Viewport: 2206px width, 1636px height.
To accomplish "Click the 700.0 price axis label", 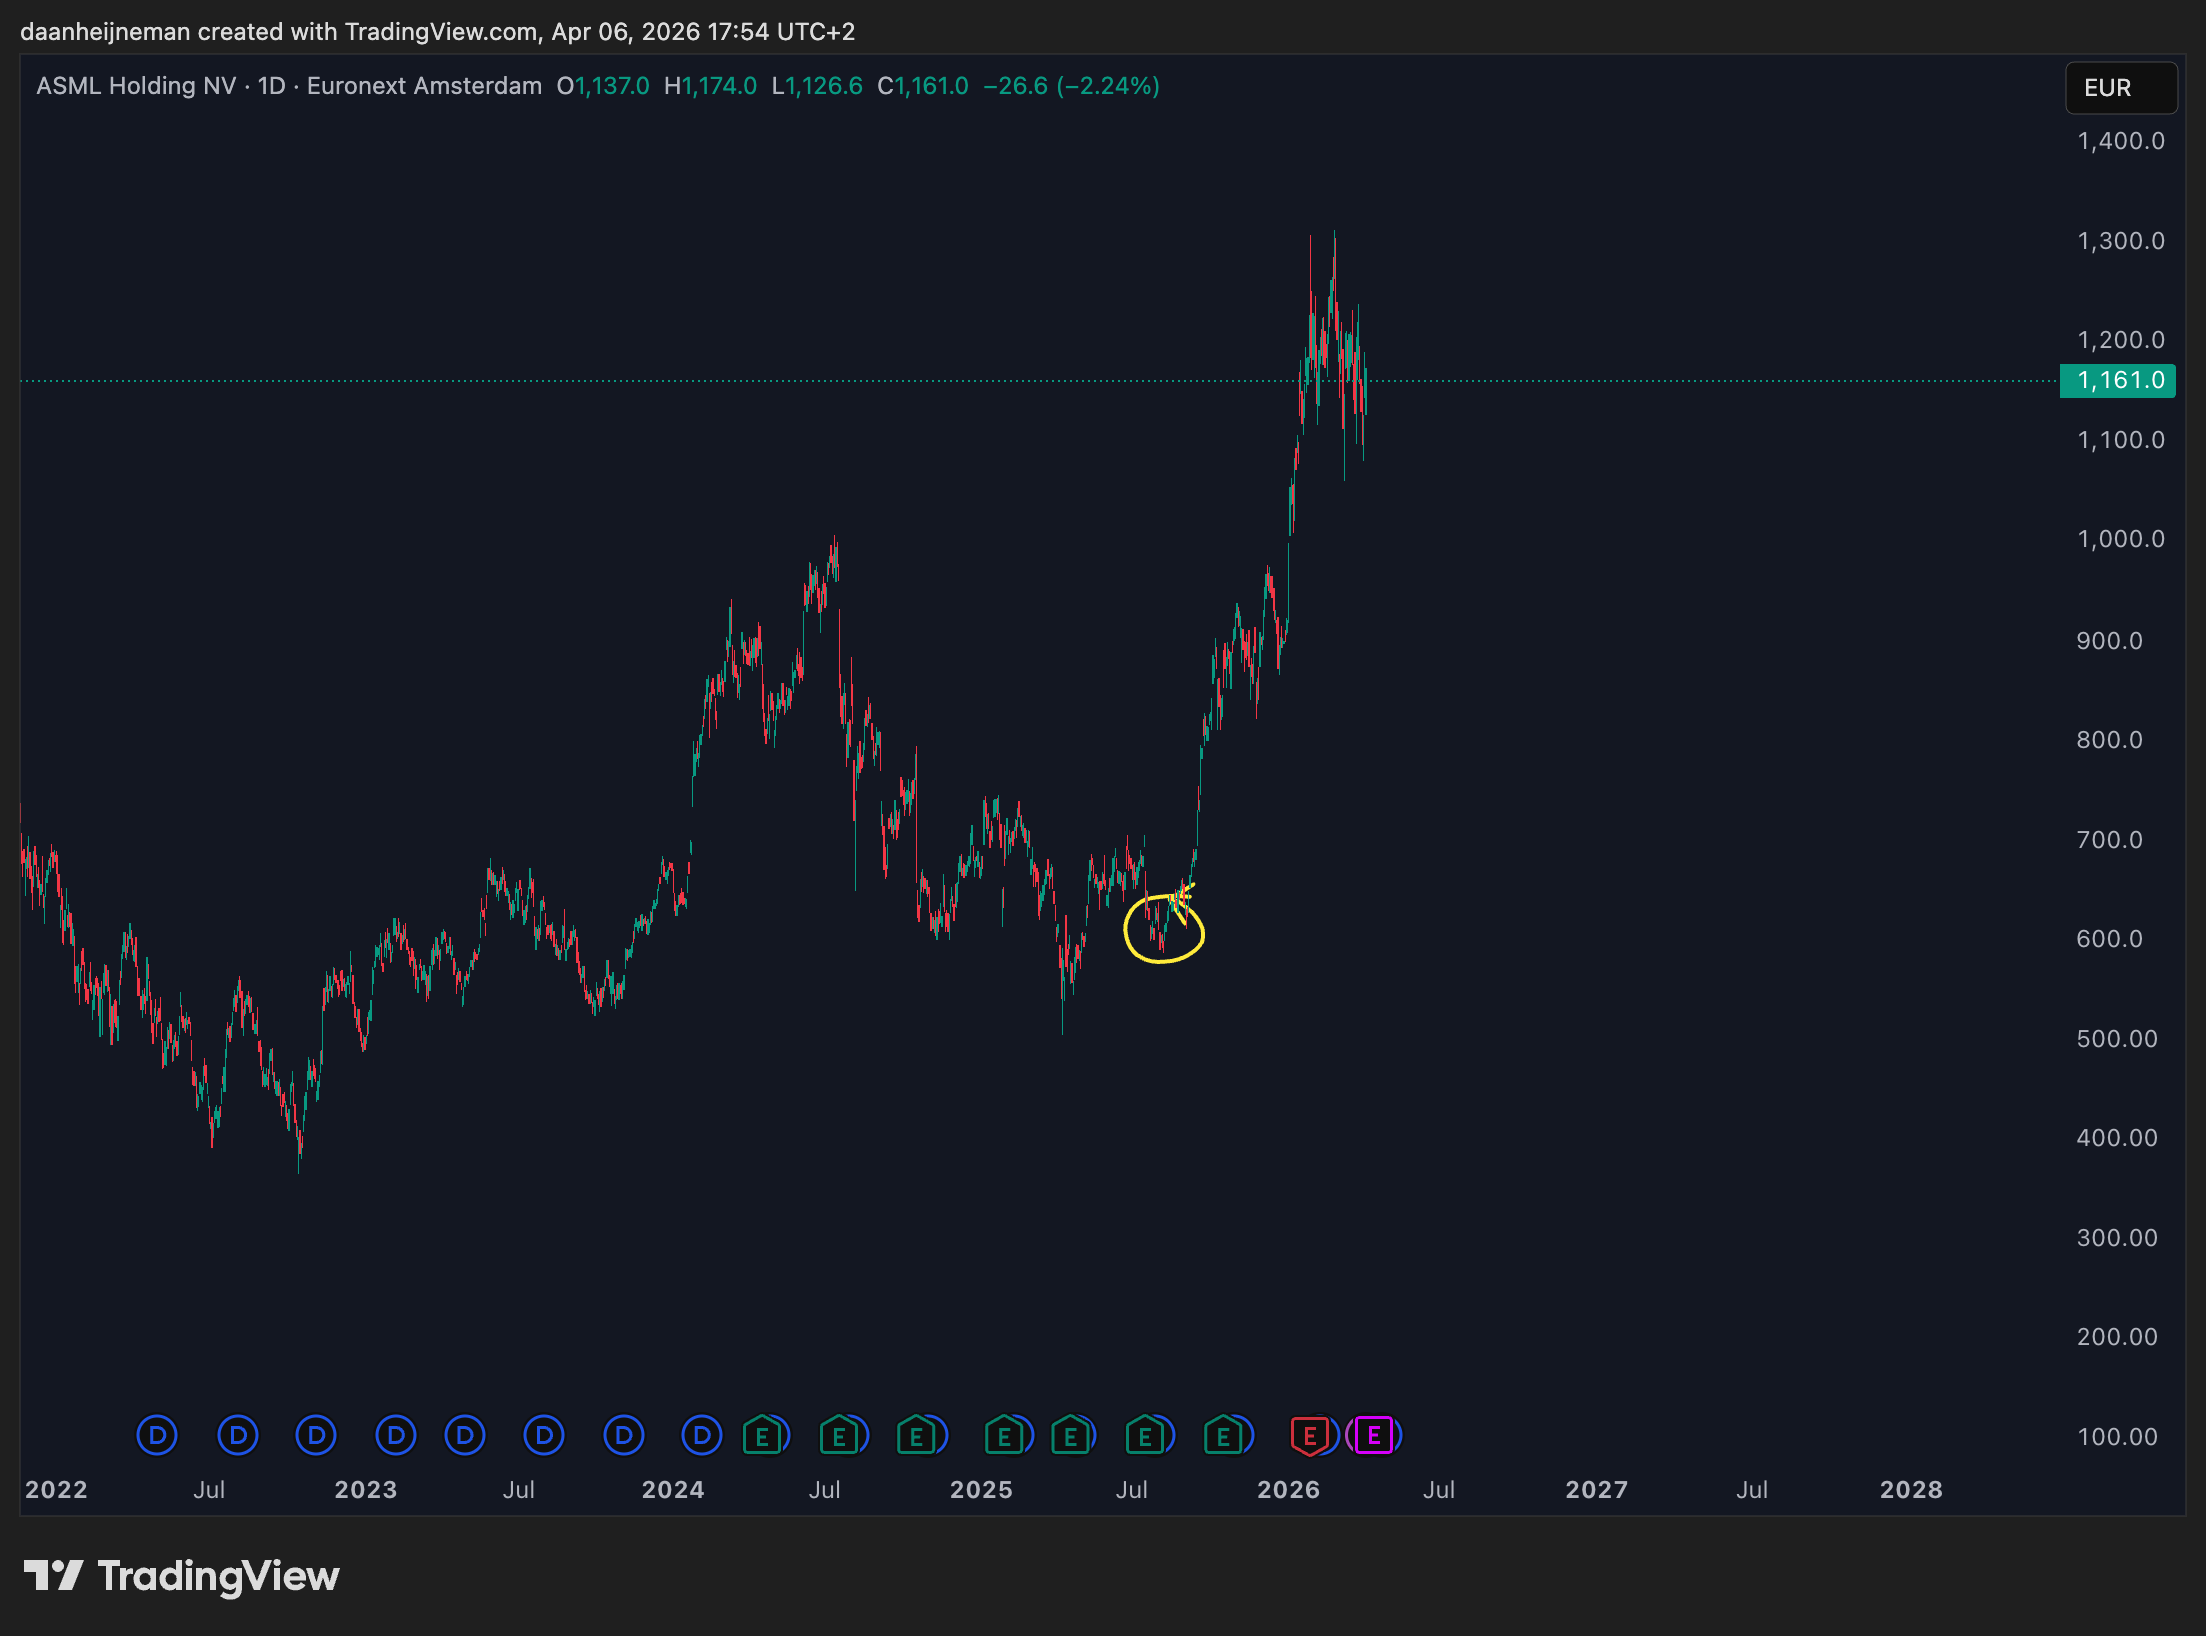I will (x=2110, y=840).
